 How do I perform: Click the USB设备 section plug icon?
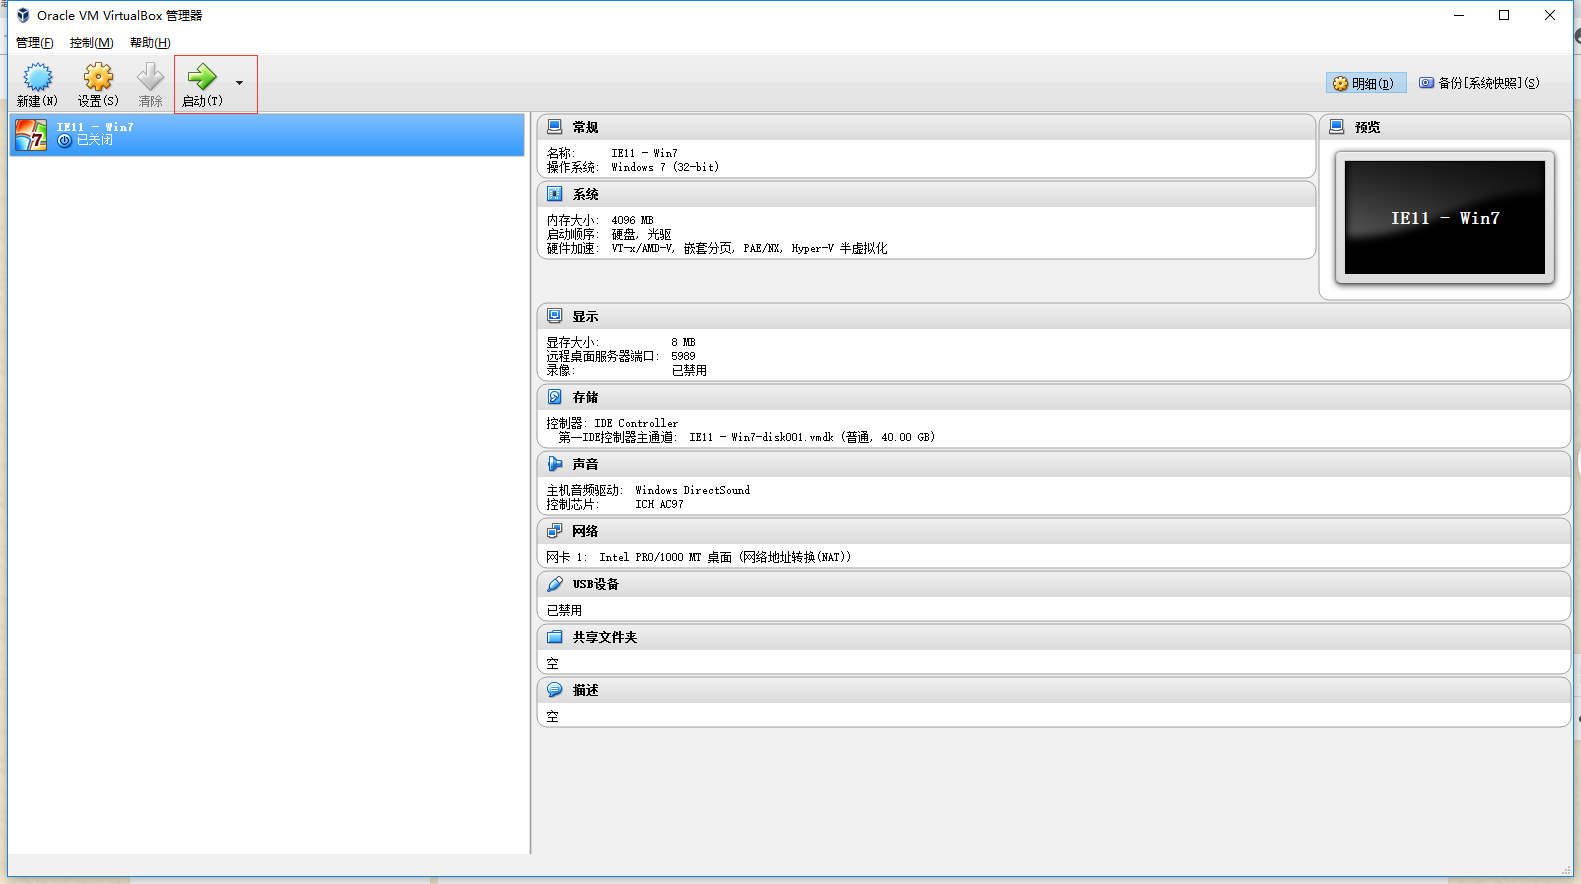555,584
